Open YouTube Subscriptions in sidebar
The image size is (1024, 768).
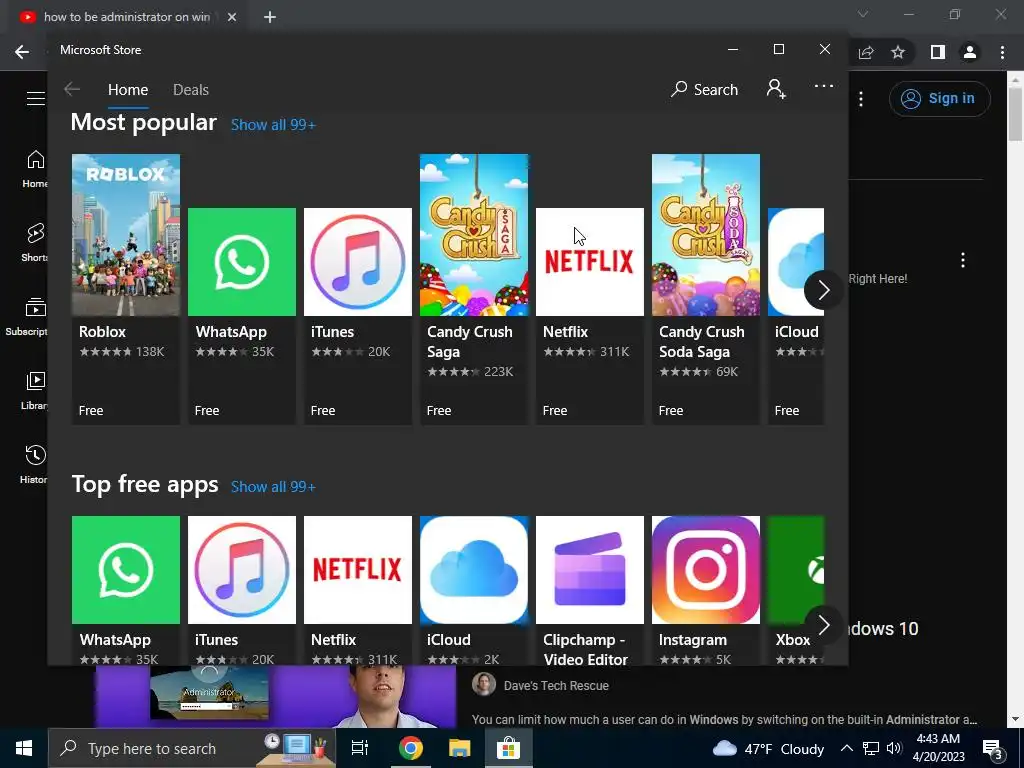point(27,316)
